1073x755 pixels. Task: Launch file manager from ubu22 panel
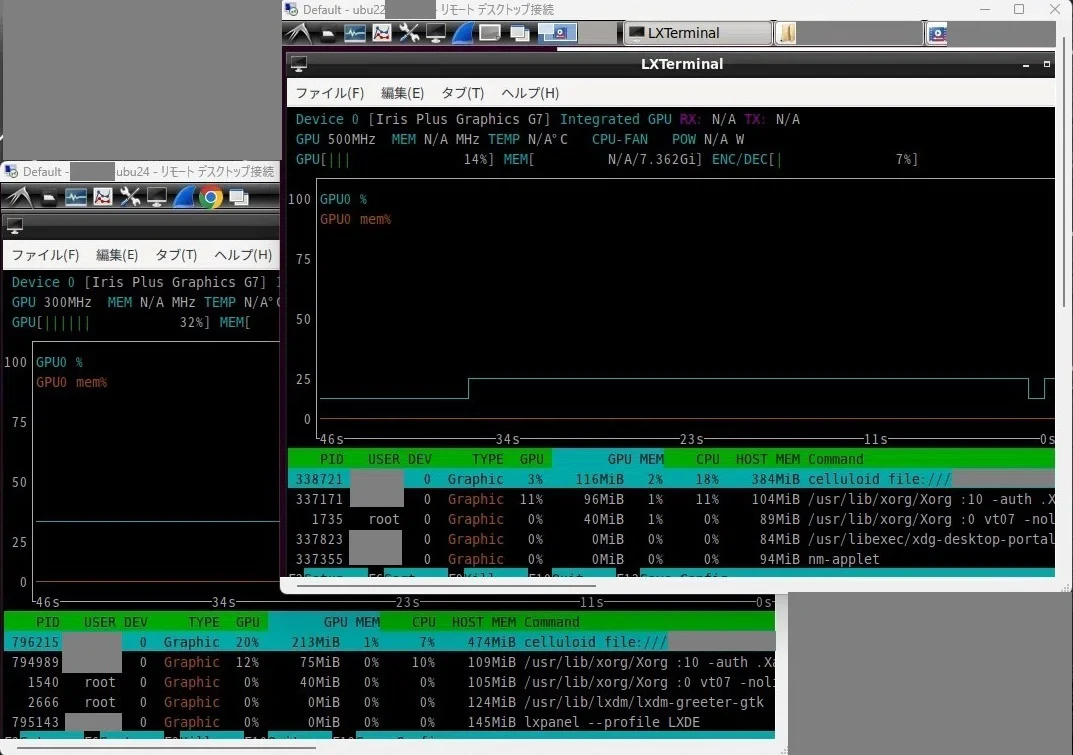point(328,34)
